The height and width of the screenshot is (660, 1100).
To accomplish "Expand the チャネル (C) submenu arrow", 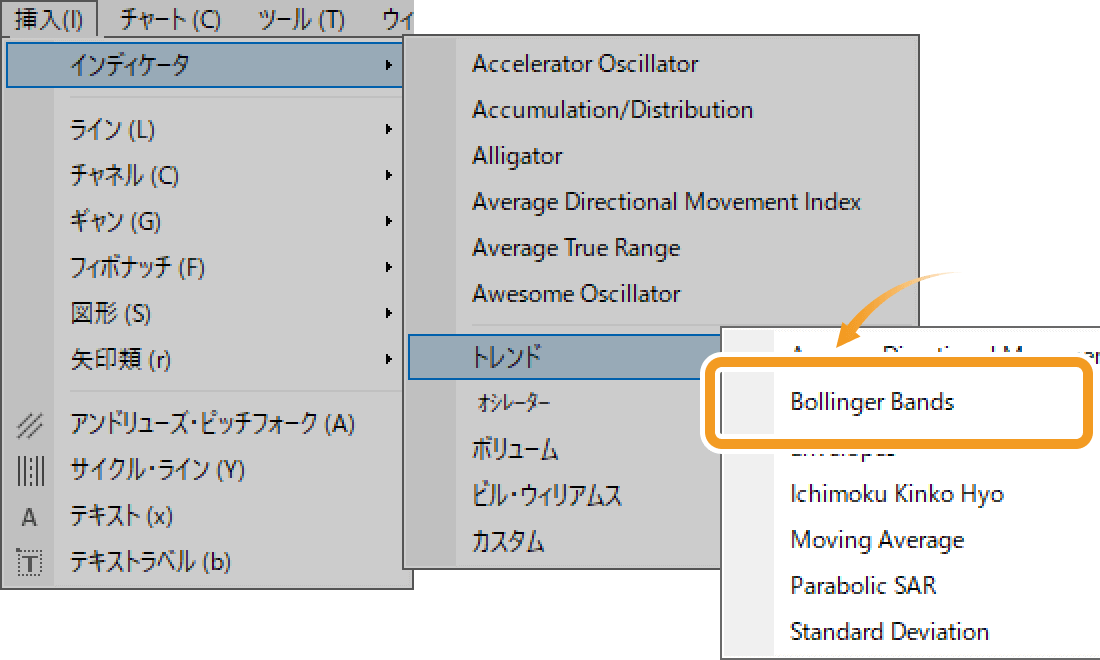I will 389,175.
